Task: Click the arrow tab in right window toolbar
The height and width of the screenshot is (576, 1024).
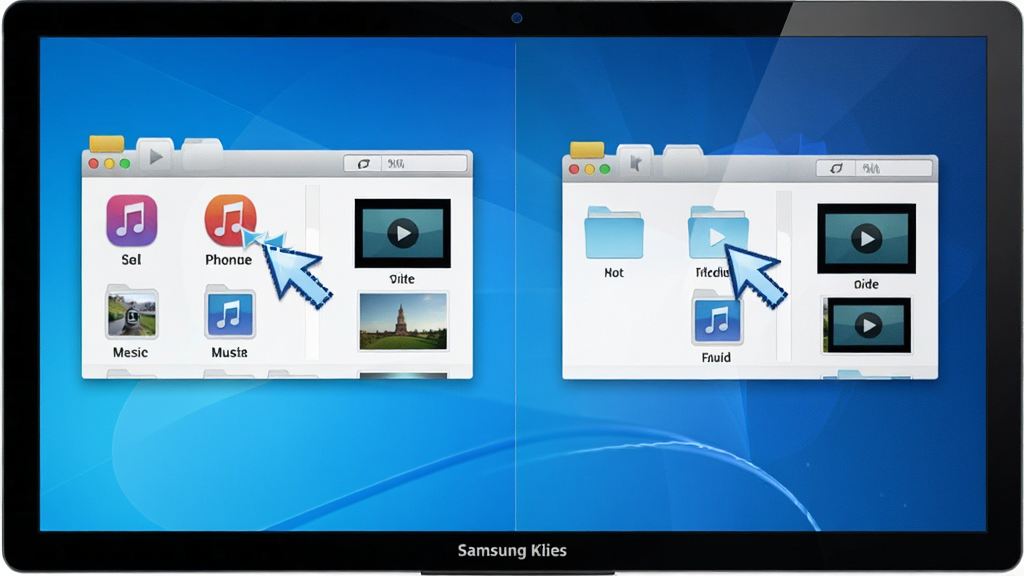Action: [x=635, y=161]
